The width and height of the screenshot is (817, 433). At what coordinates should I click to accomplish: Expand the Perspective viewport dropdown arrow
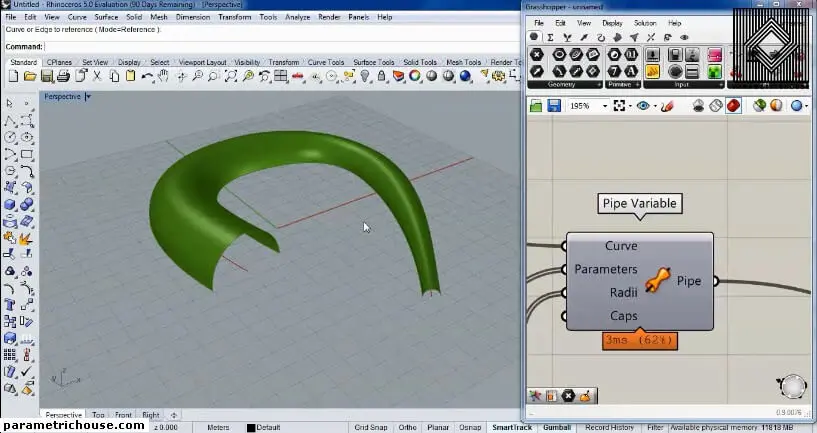coord(88,97)
